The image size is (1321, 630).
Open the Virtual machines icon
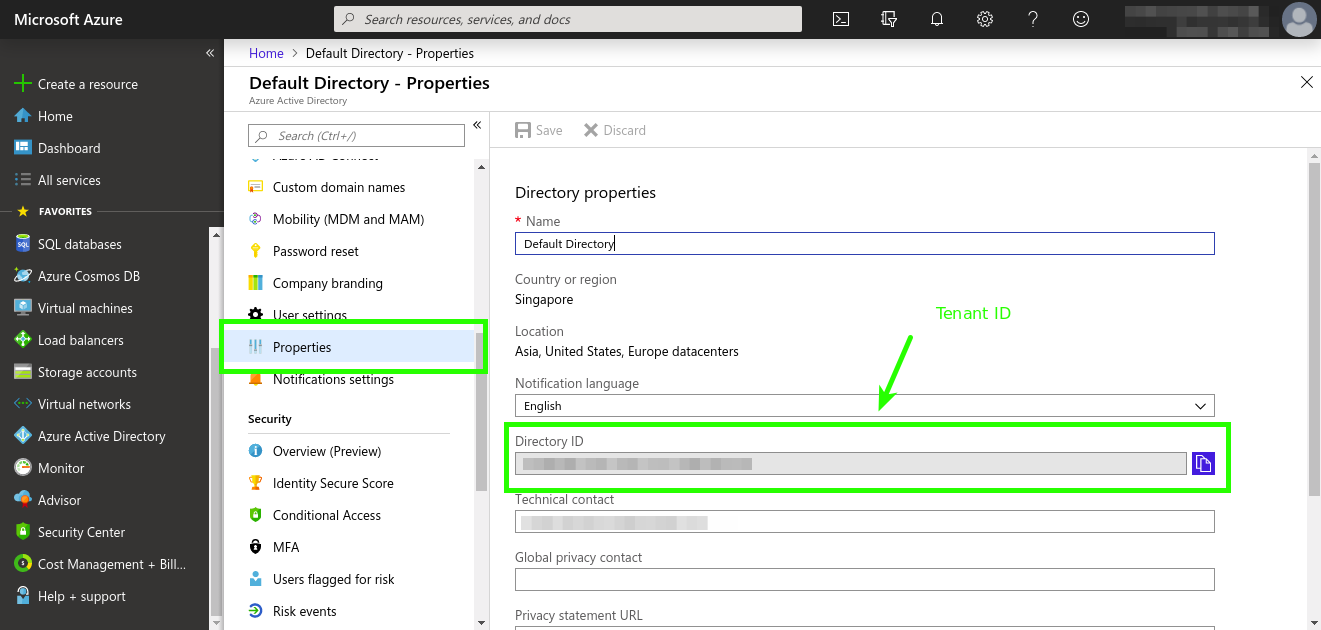click(x=23, y=308)
